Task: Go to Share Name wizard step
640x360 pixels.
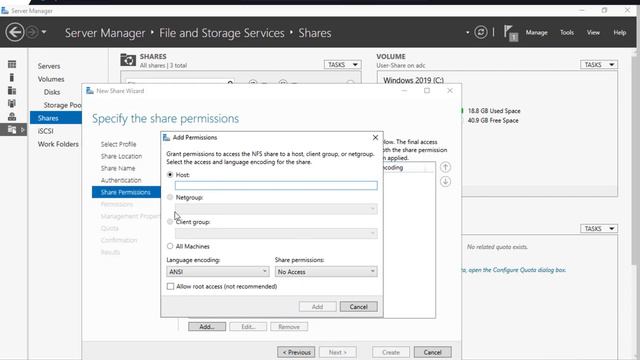Action: coord(118,168)
